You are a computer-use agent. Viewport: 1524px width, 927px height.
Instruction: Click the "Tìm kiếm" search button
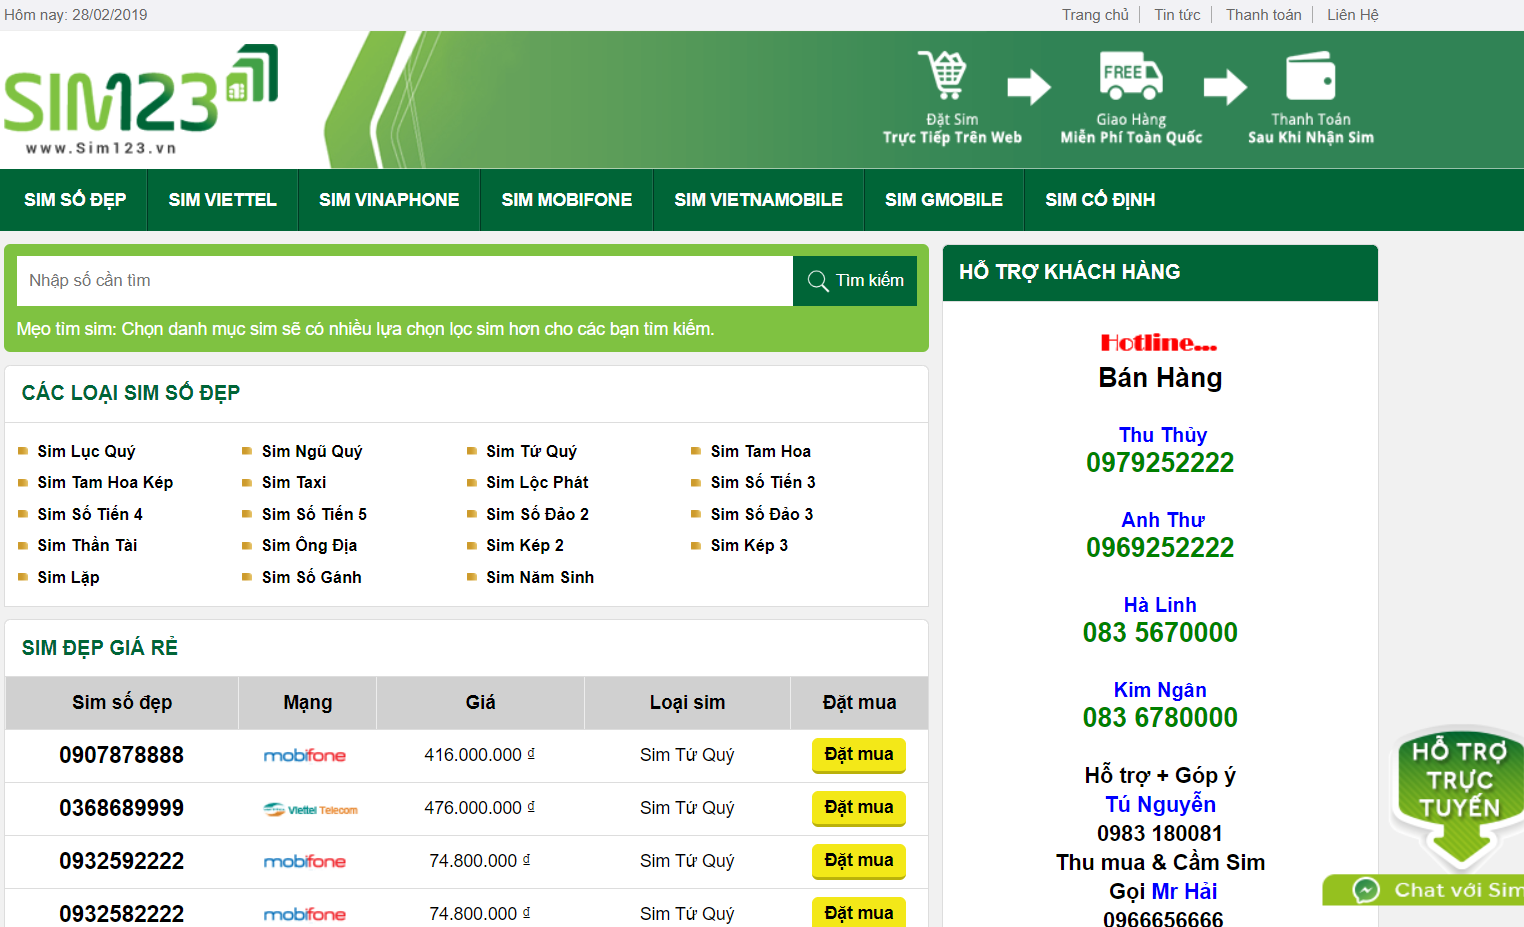click(855, 280)
